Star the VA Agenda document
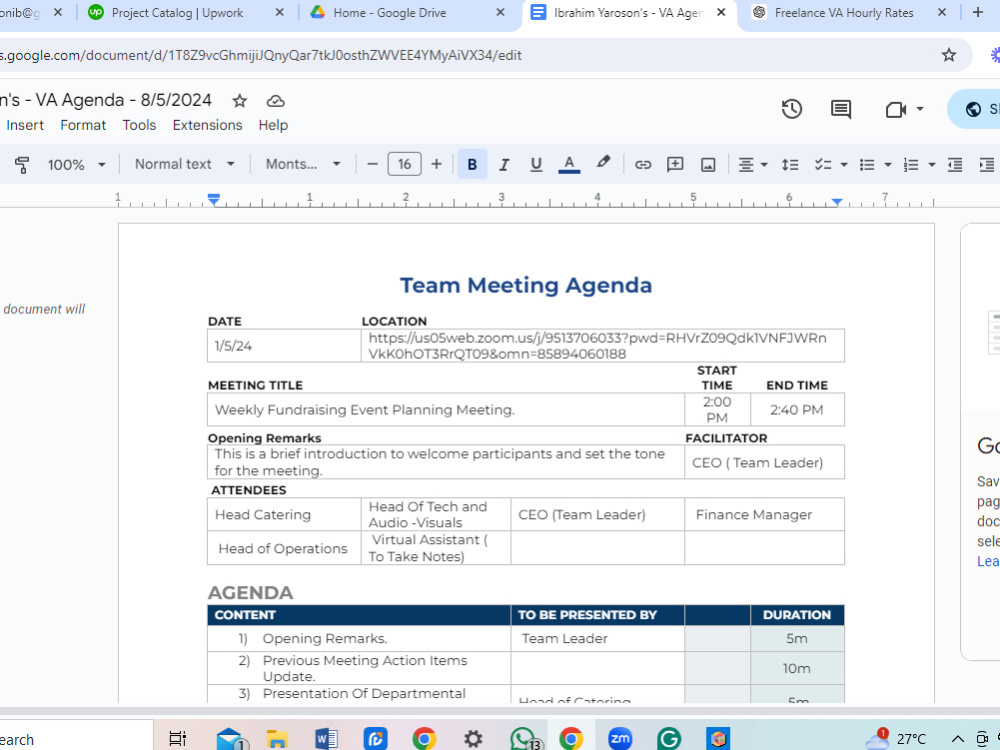The width and height of the screenshot is (1000, 750). pyautogui.click(x=239, y=101)
